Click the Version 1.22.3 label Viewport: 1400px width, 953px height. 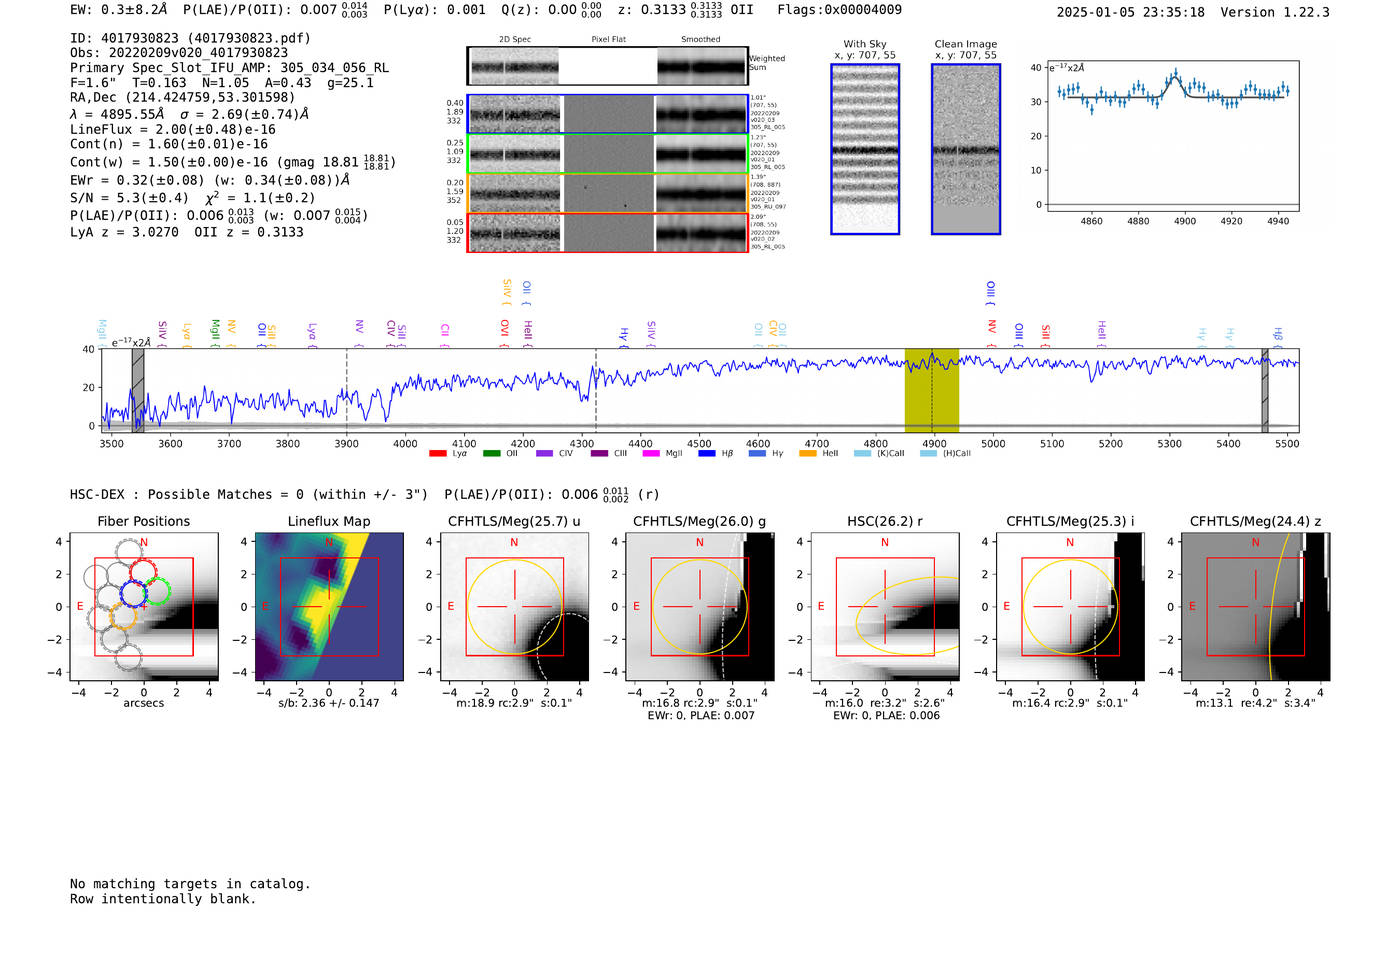coord(1275,12)
